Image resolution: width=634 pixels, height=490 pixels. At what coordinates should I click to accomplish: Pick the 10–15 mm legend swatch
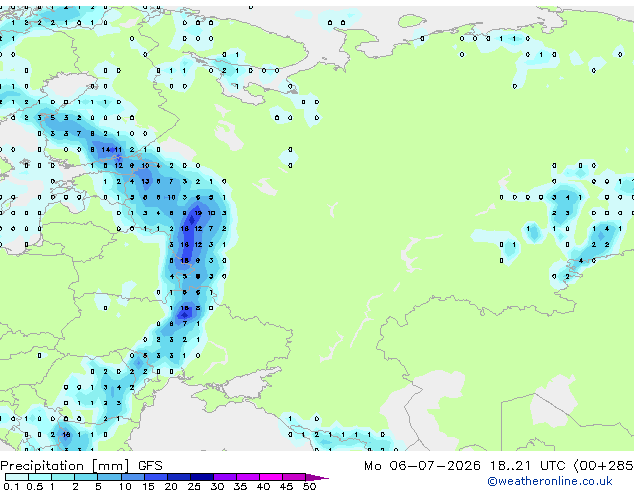[132, 477]
